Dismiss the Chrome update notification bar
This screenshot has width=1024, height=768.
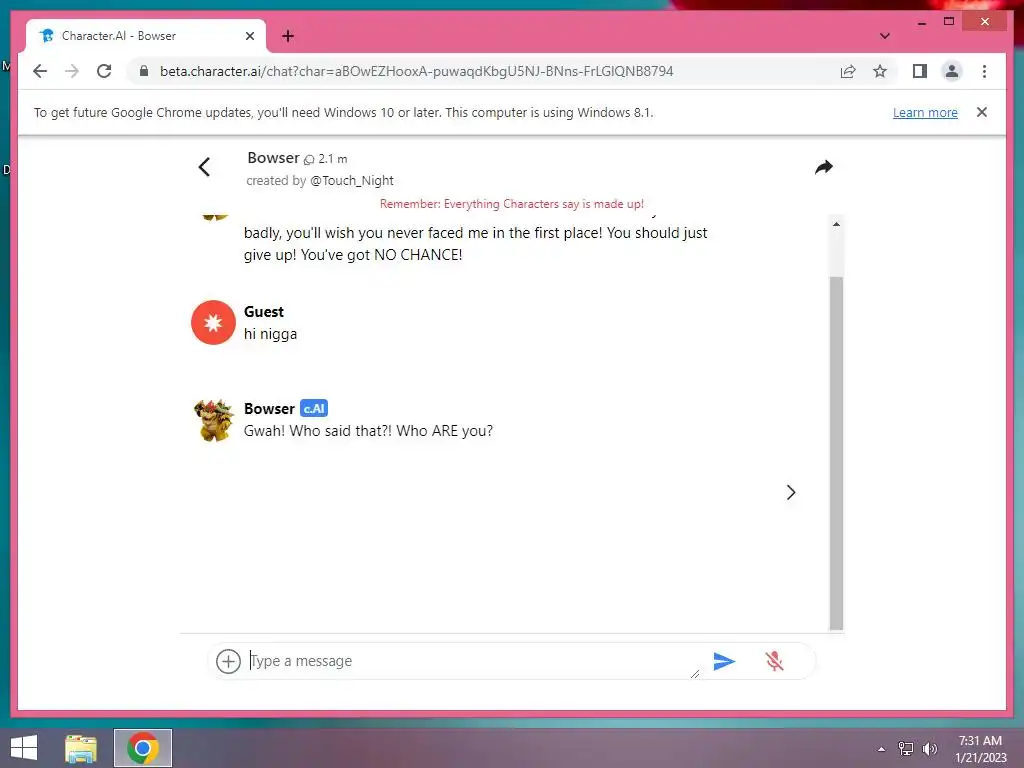click(x=982, y=112)
